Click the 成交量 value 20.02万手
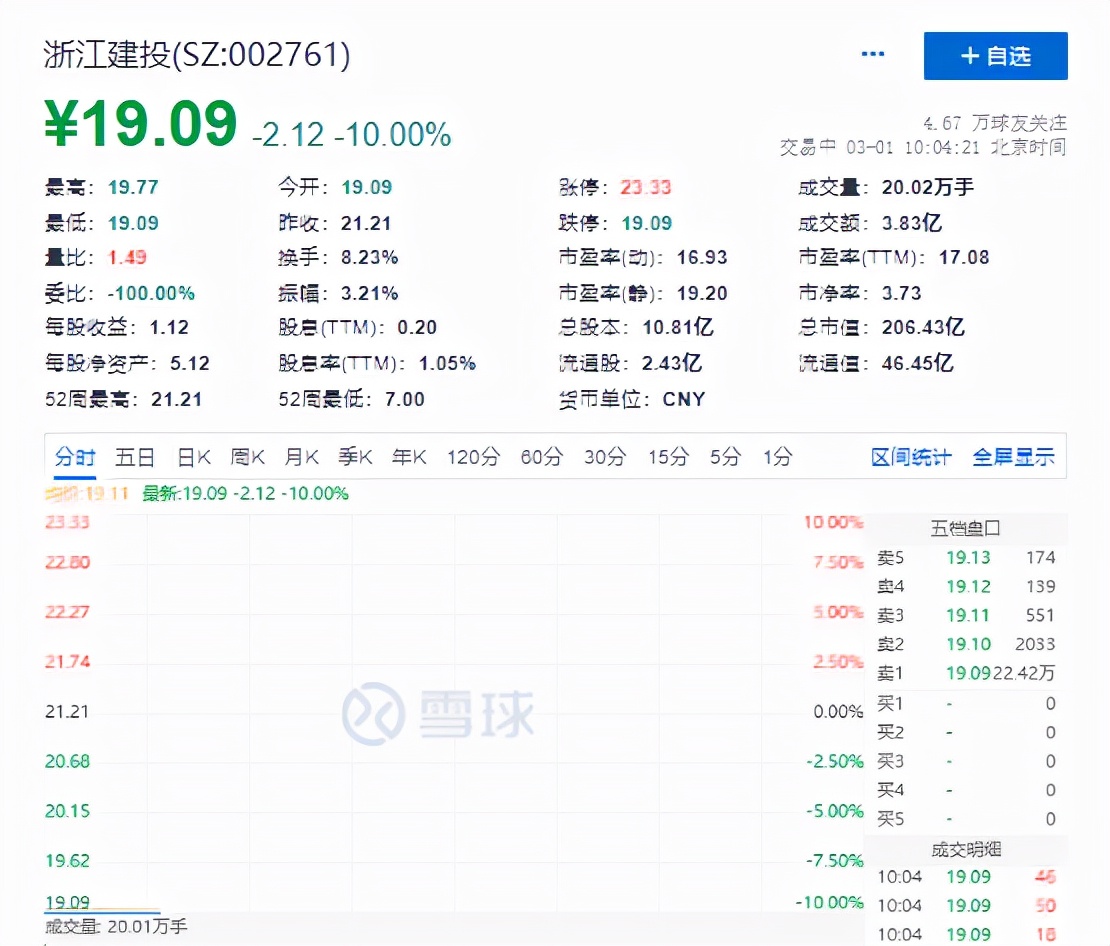 pyautogui.click(x=928, y=188)
